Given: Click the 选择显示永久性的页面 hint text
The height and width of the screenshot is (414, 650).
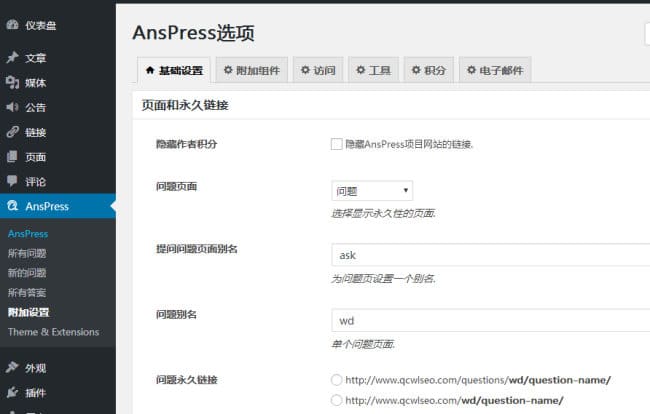Looking at the screenshot, I should click(383, 213).
